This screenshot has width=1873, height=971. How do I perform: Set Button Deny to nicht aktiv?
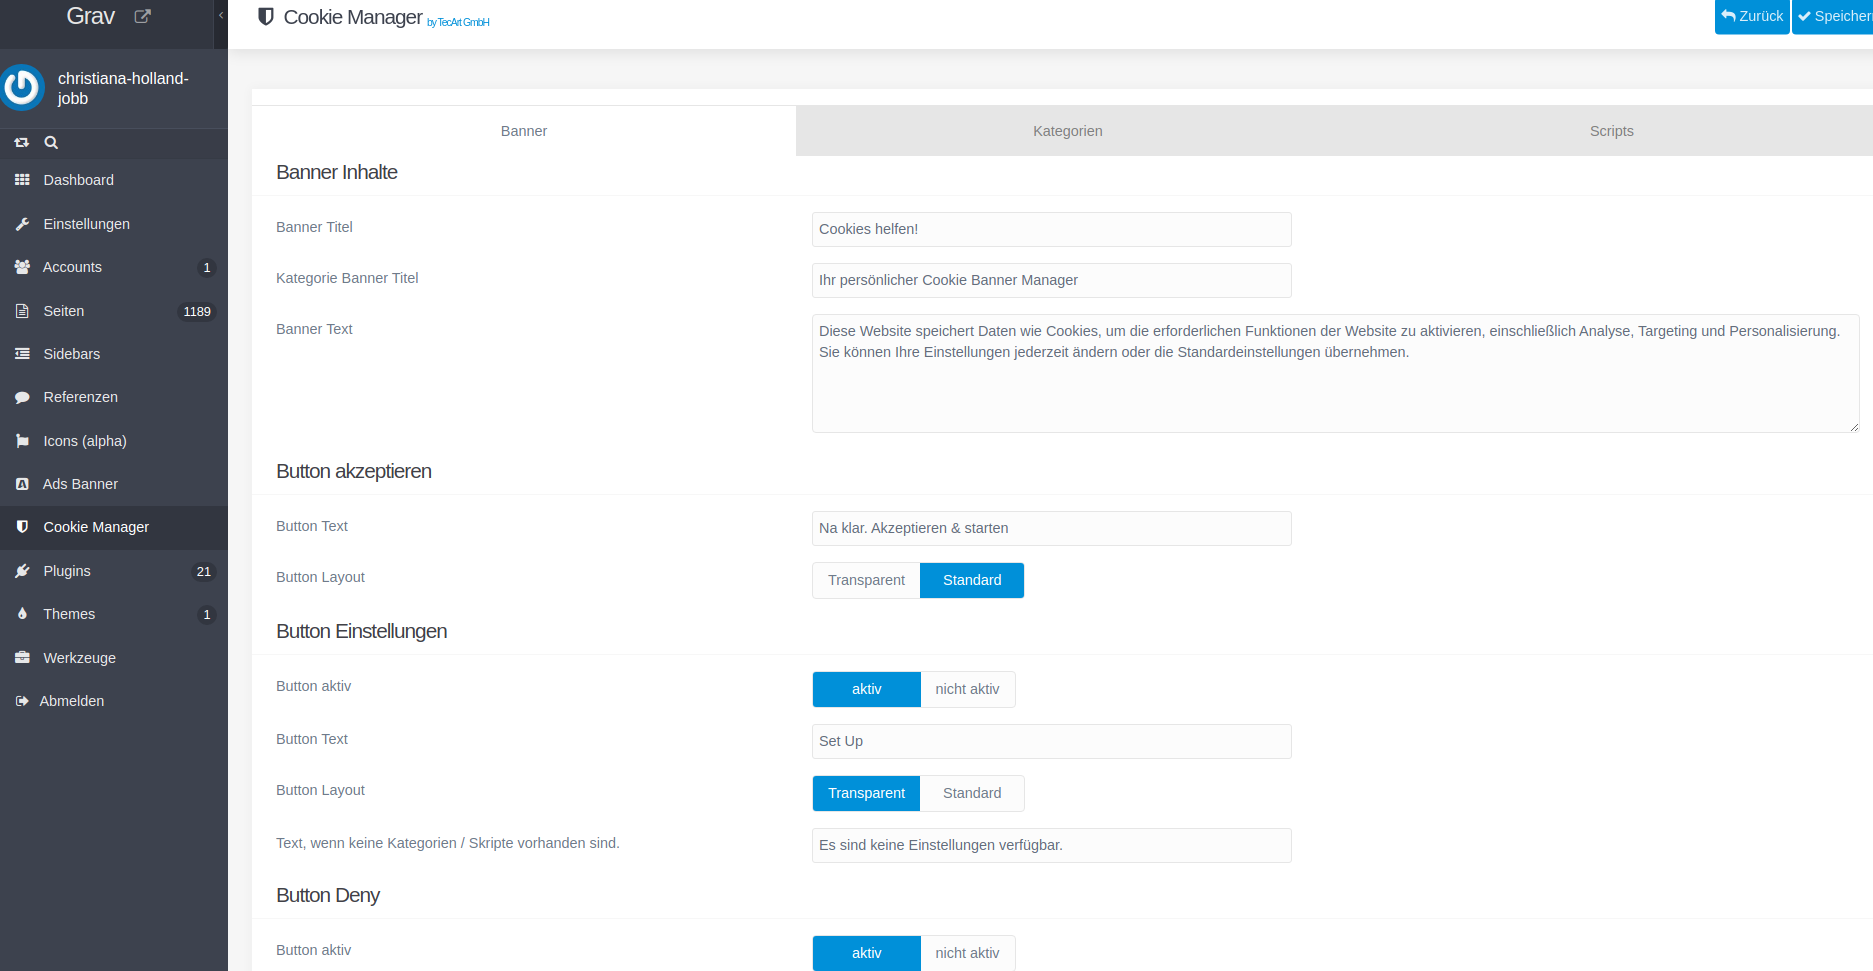pos(968,953)
